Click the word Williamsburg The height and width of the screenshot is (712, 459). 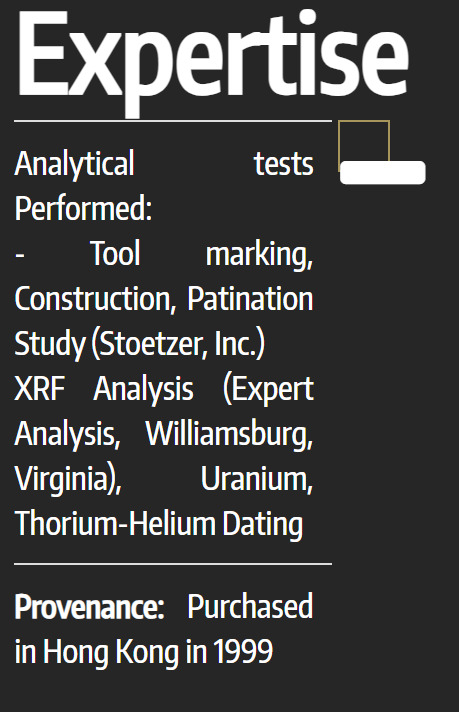(x=229, y=435)
